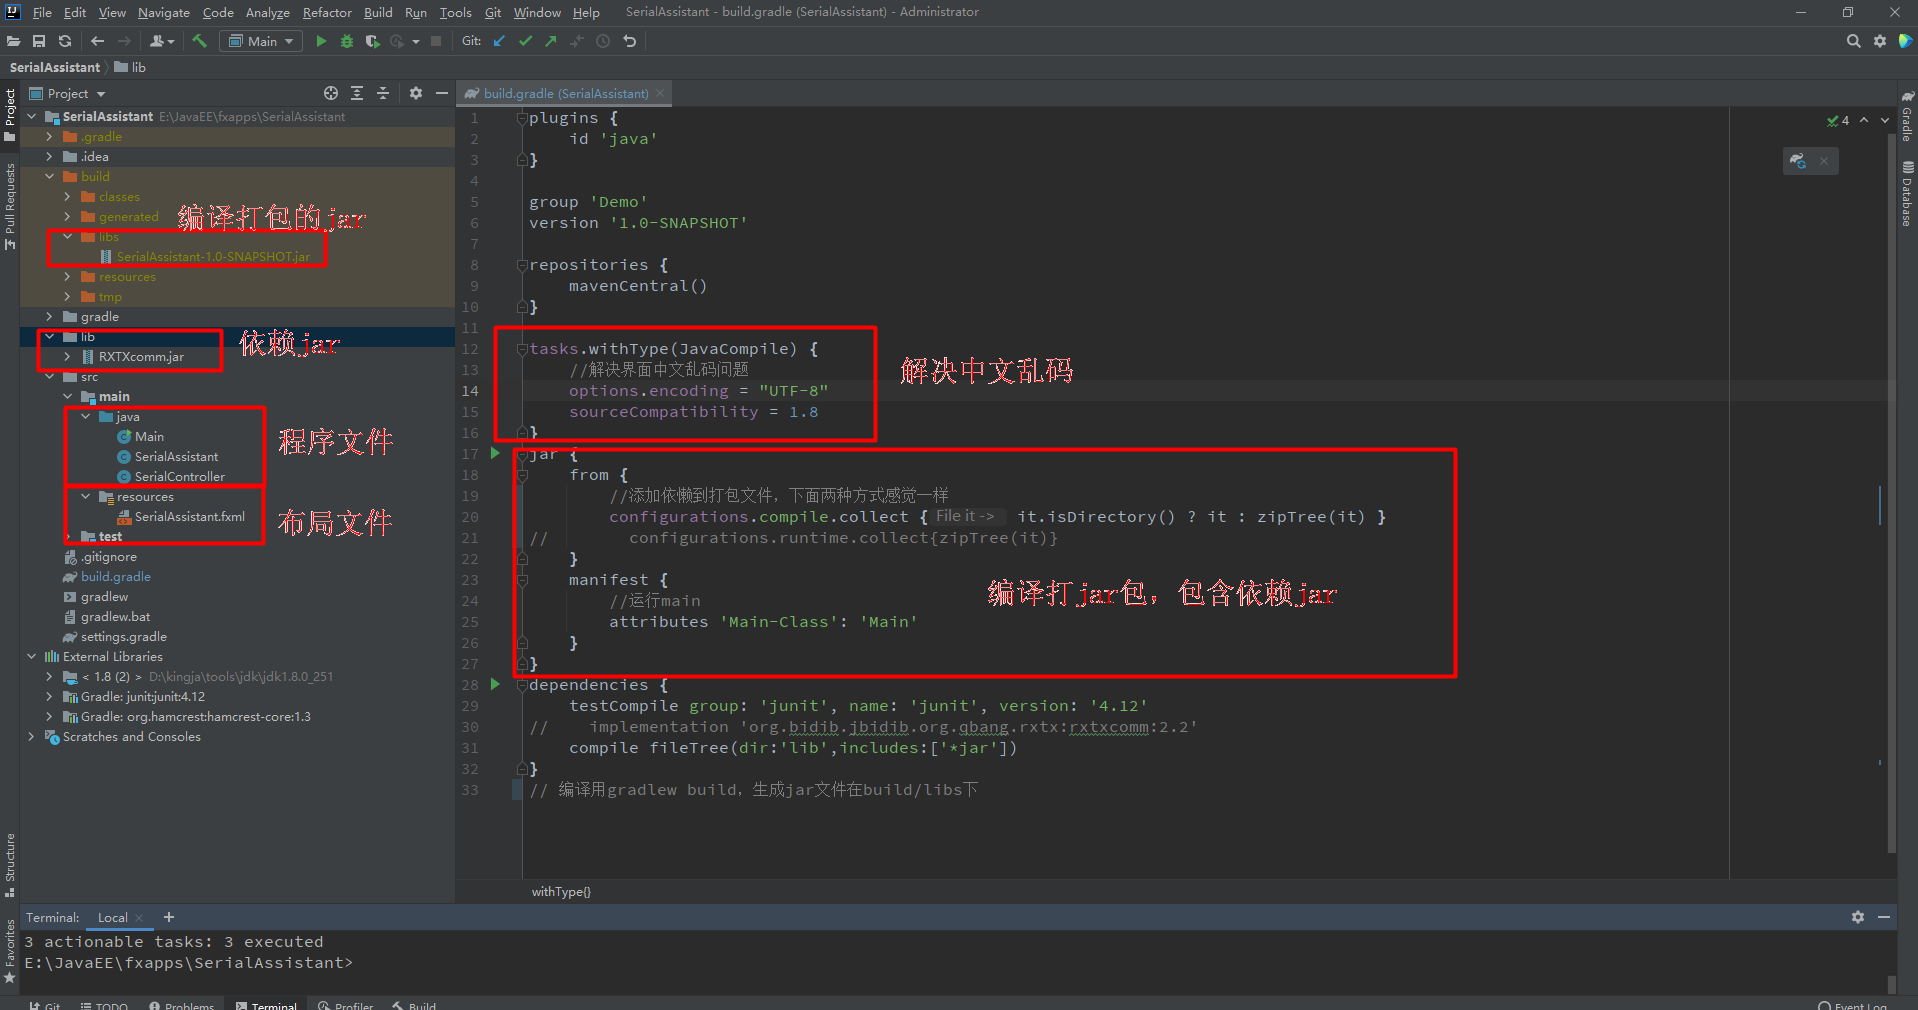Open file via toolbar folder icon
This screenshot has width=1918, height=1010.
coord(13,41)
